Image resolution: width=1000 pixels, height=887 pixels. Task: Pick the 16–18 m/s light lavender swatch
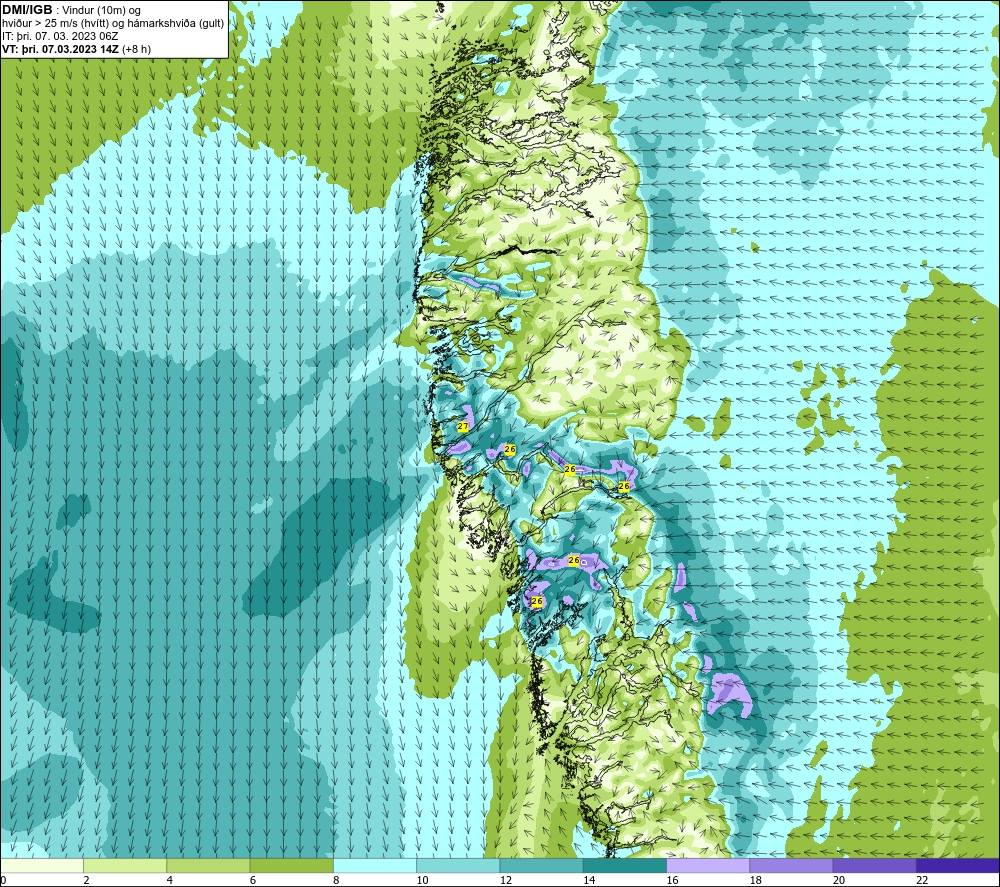tap(708, 865)
